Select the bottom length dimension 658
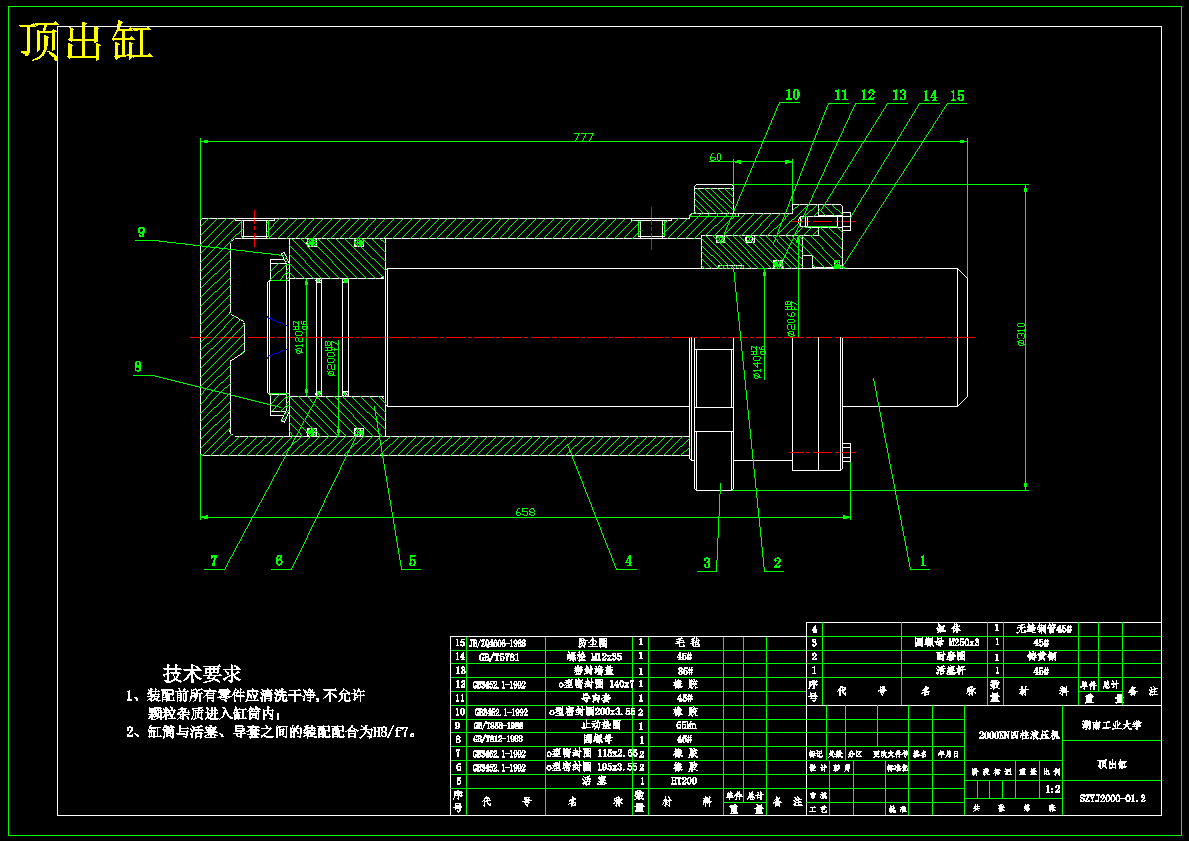Viewport: 1189px width, 841px height. tap(525, 512)
